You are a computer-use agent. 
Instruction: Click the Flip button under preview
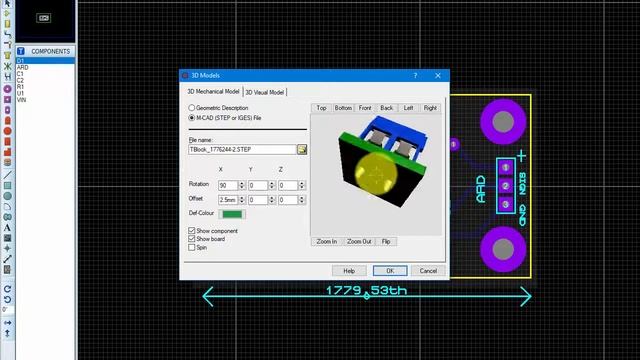(x=386, y=242)
